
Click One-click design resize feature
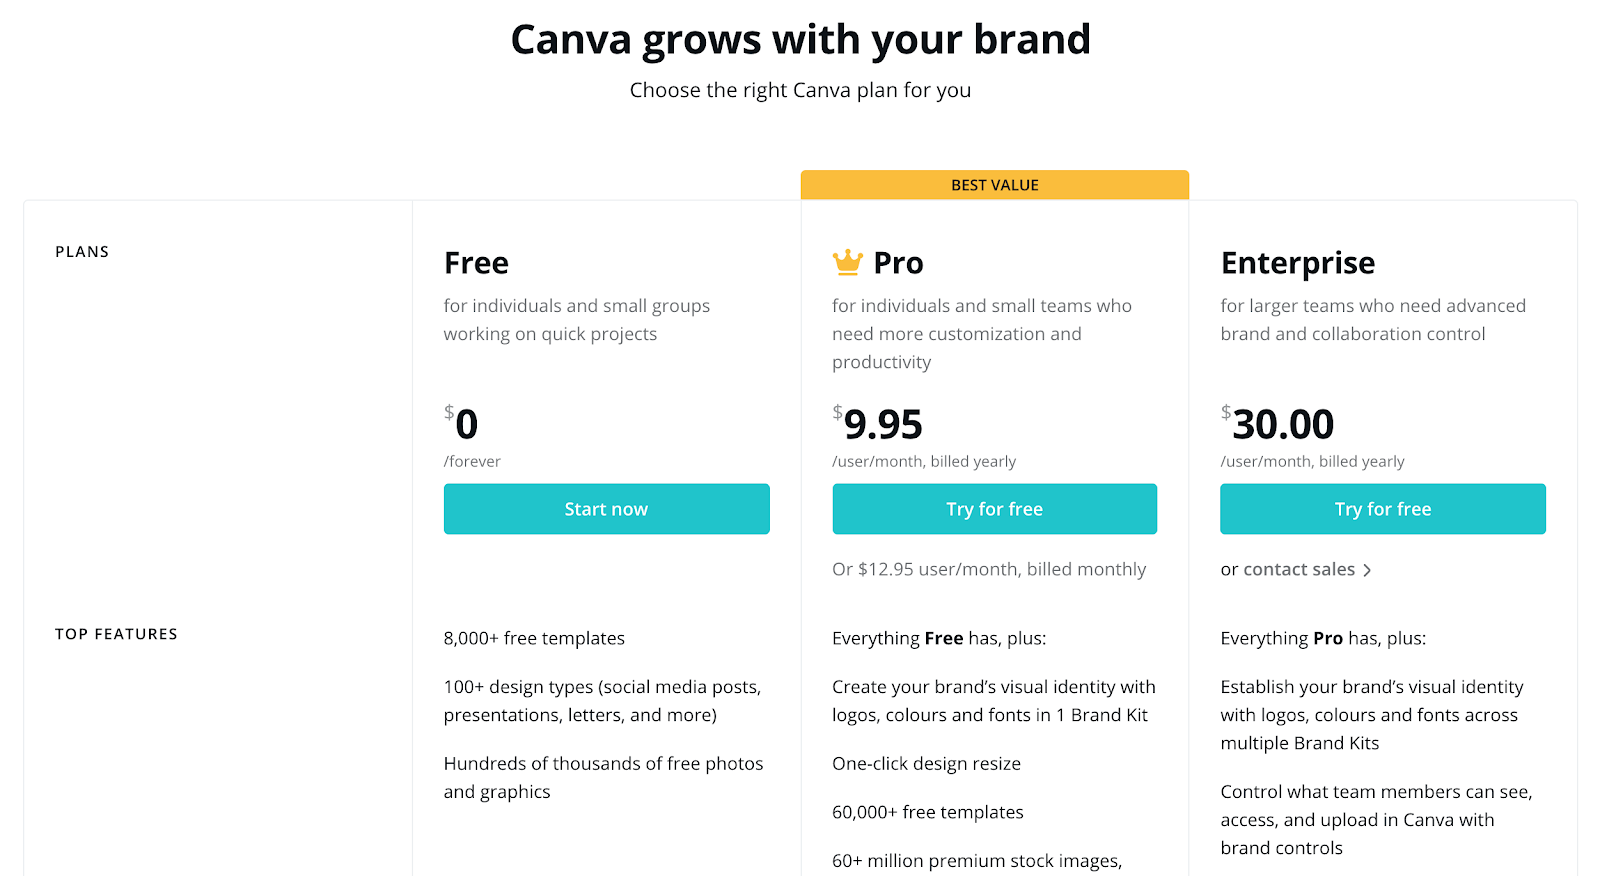click(926, 764)
